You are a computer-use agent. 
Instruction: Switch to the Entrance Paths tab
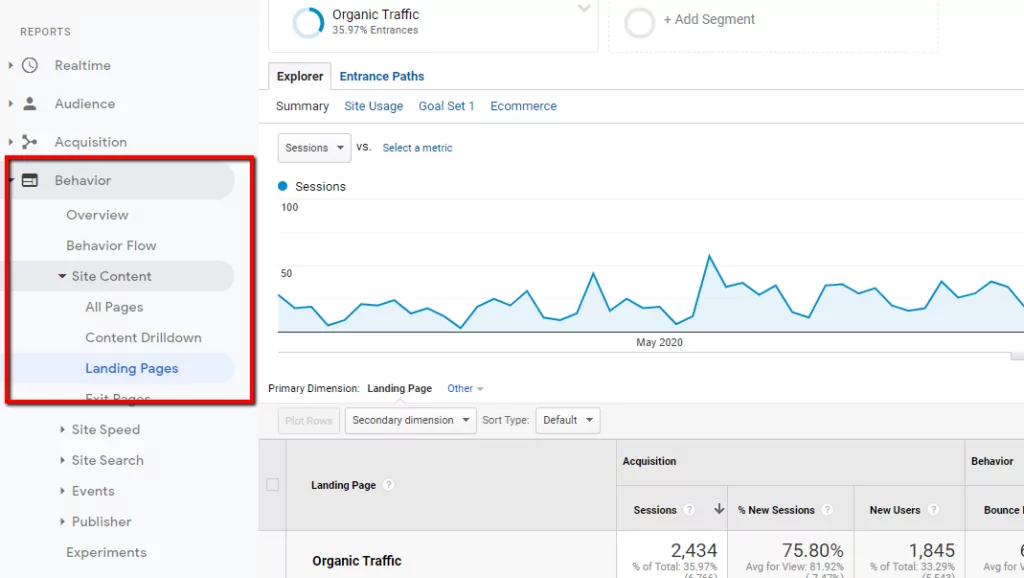[381, 76]
